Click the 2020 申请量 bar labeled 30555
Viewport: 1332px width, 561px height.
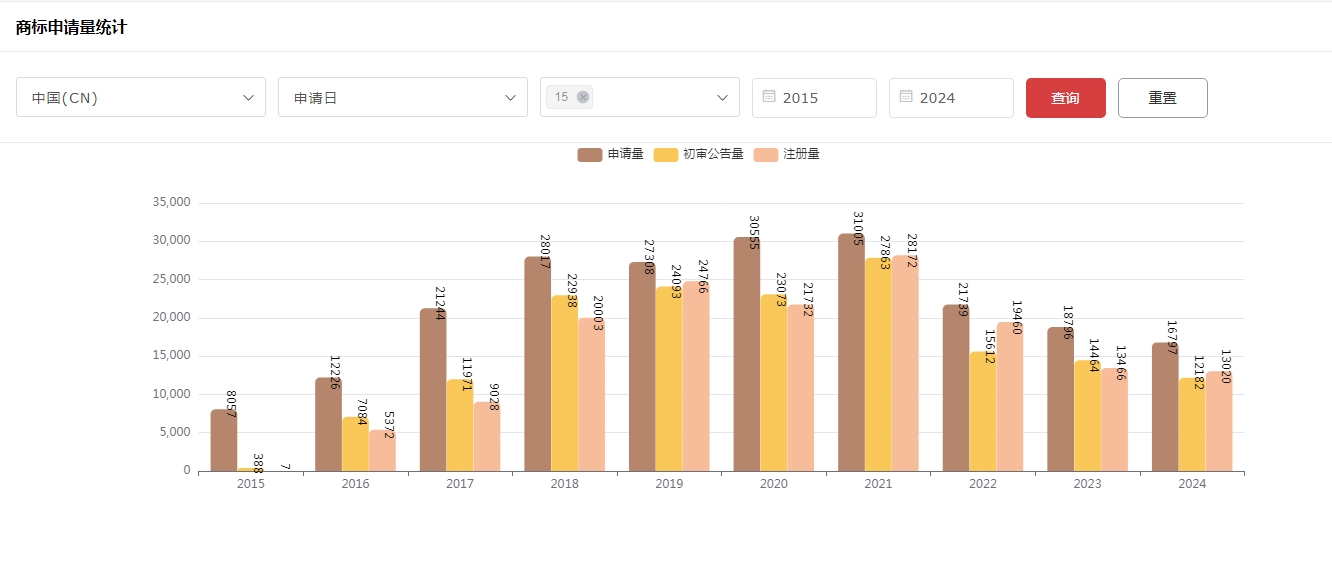coord(746,354)
